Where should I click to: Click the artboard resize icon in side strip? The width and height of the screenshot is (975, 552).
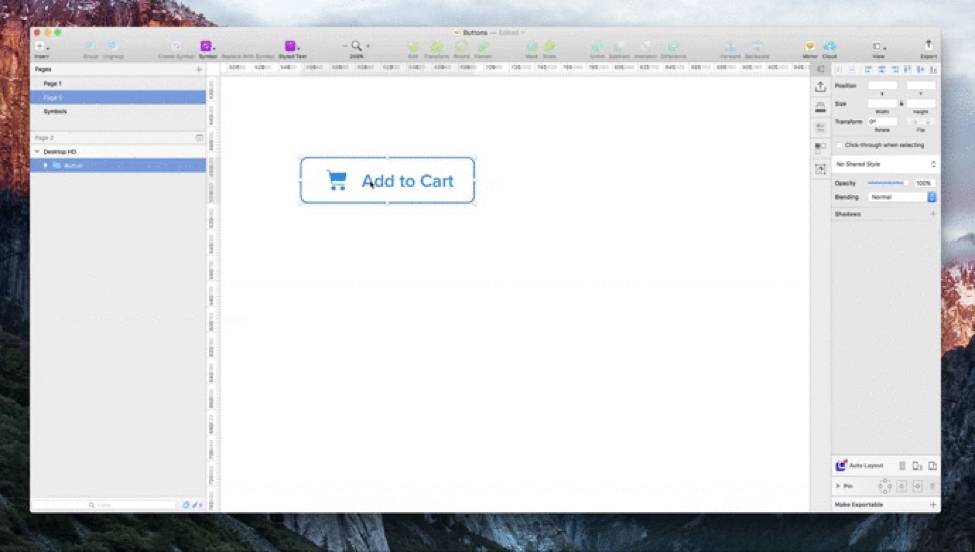(820, 168)
